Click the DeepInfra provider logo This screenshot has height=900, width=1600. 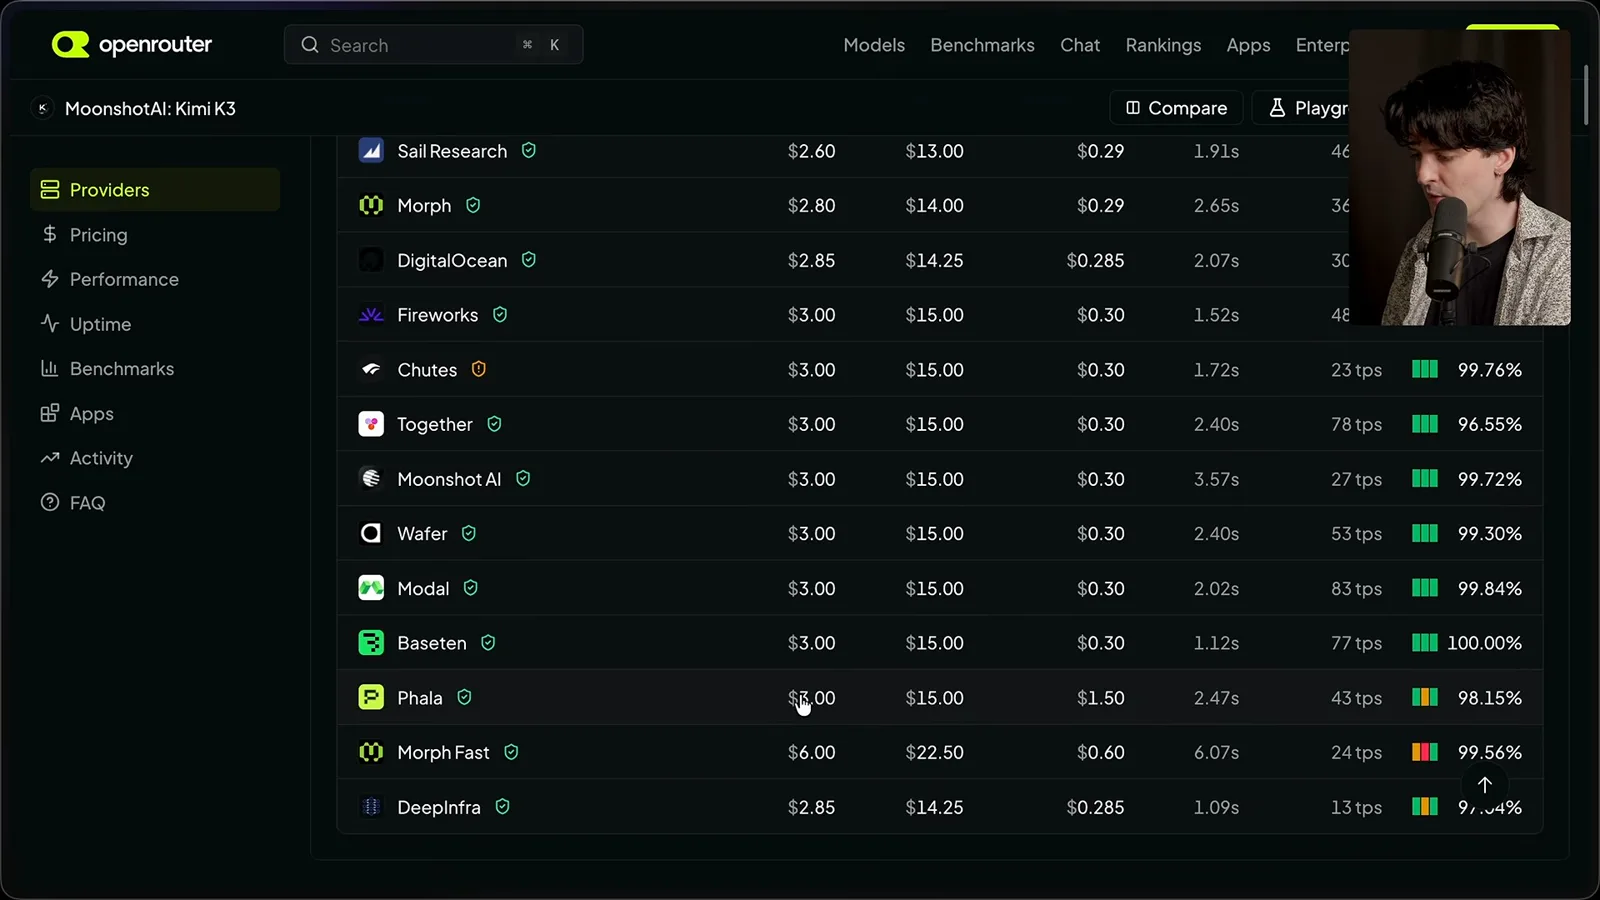pyautogui.click(x=371, y=807)
